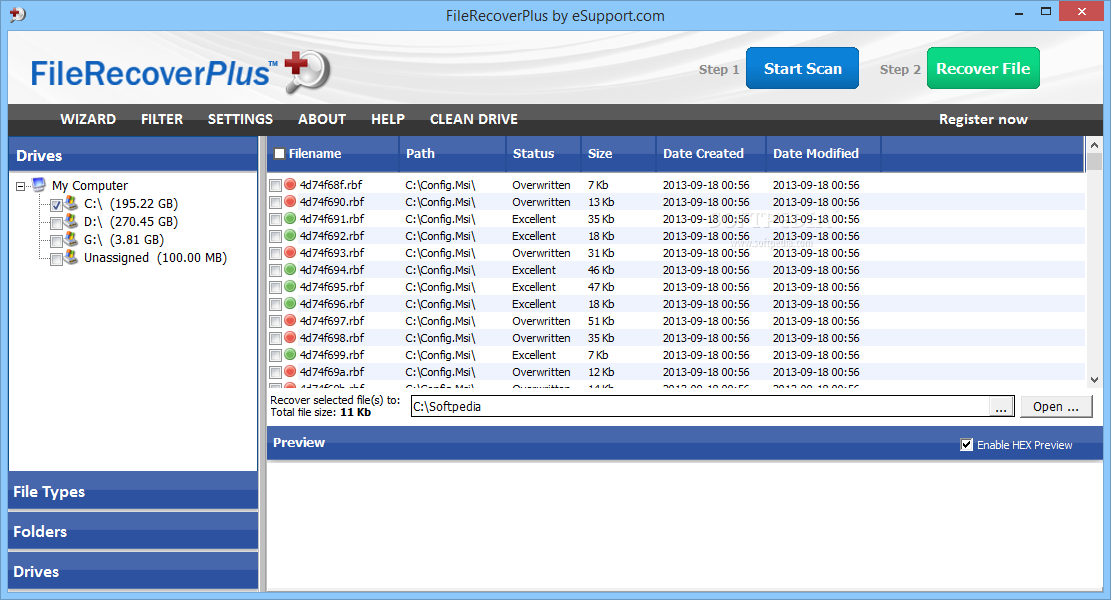Expand the File Types panel
Image resolution: width=1111 pixels, height=600 pixels.
(x=133, y=491)
